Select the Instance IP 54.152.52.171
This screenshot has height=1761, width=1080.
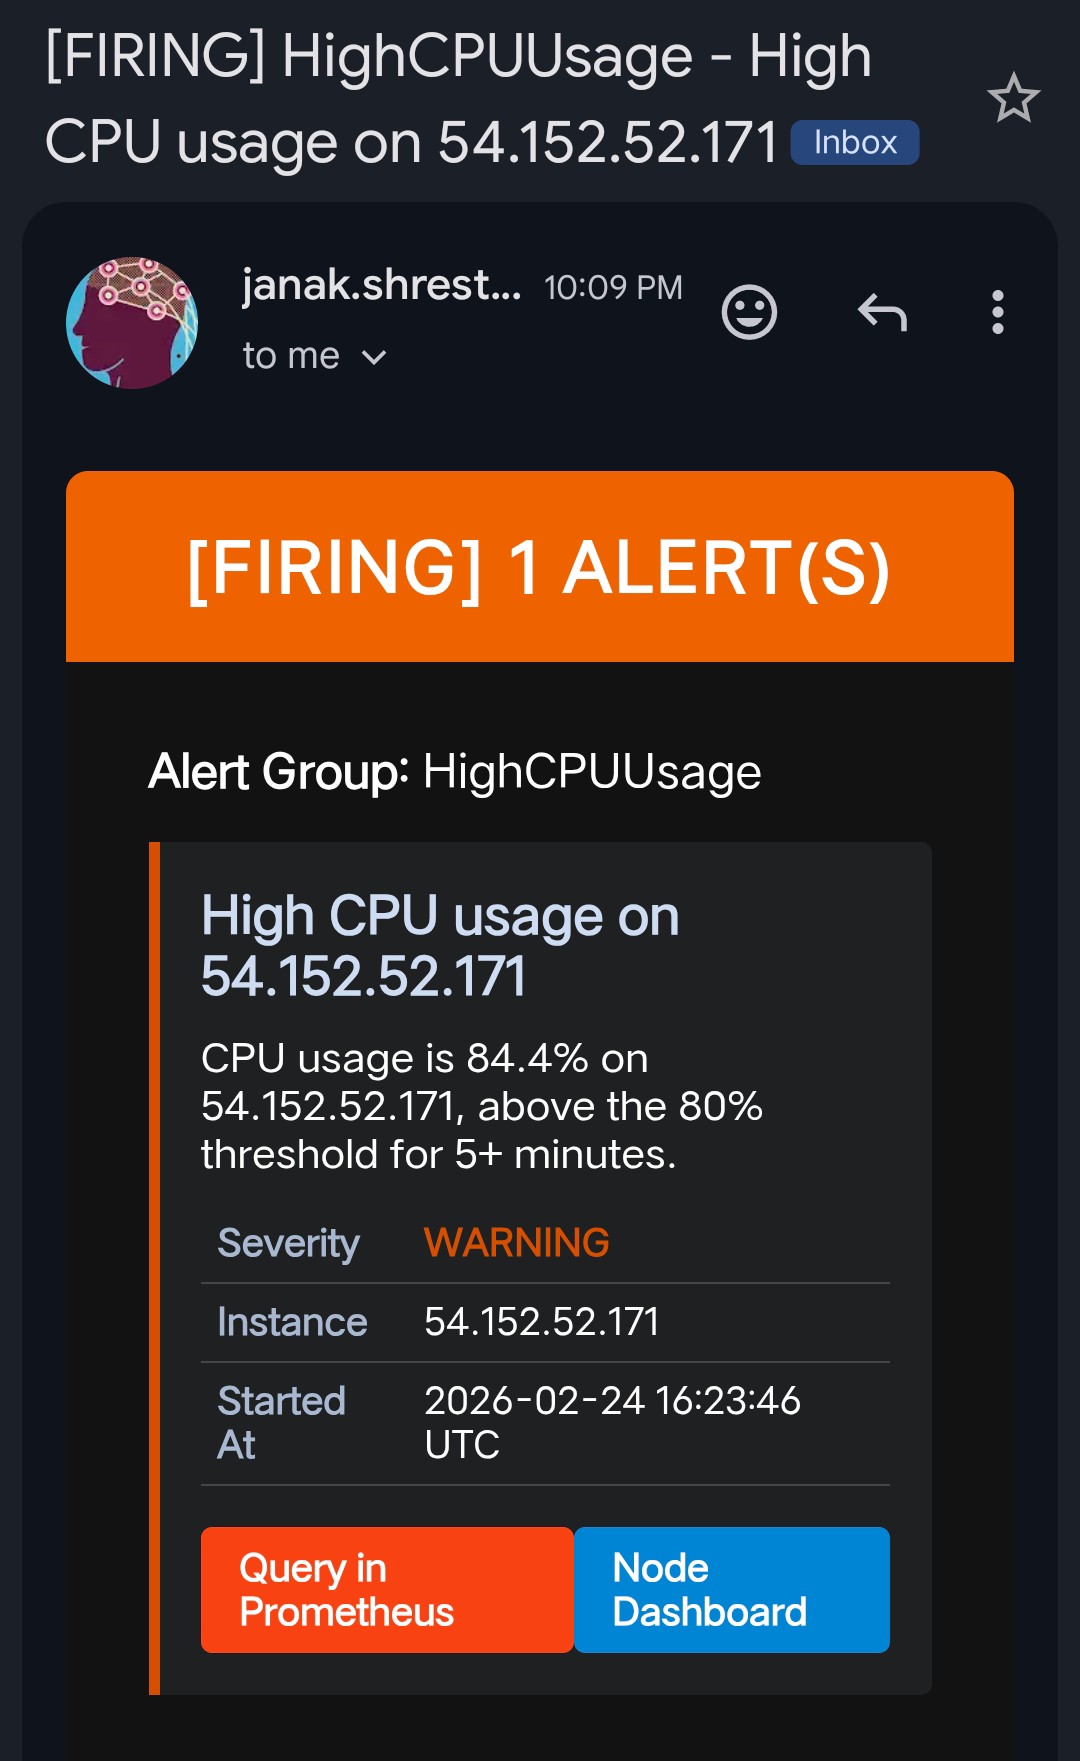tap(542, 1321)
